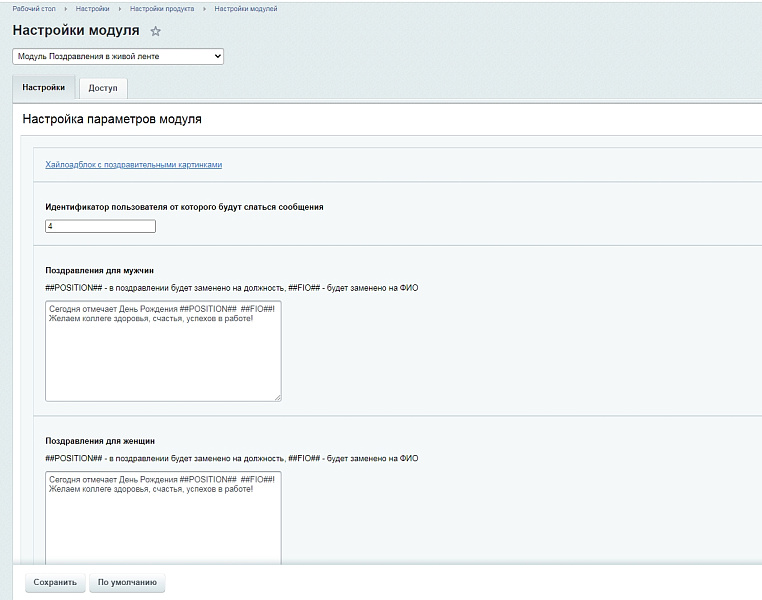The width and height of the screenshot is (762, 600).
Task: Go to Настройки in breadcrumbs
Action: (x=92, y=9)
